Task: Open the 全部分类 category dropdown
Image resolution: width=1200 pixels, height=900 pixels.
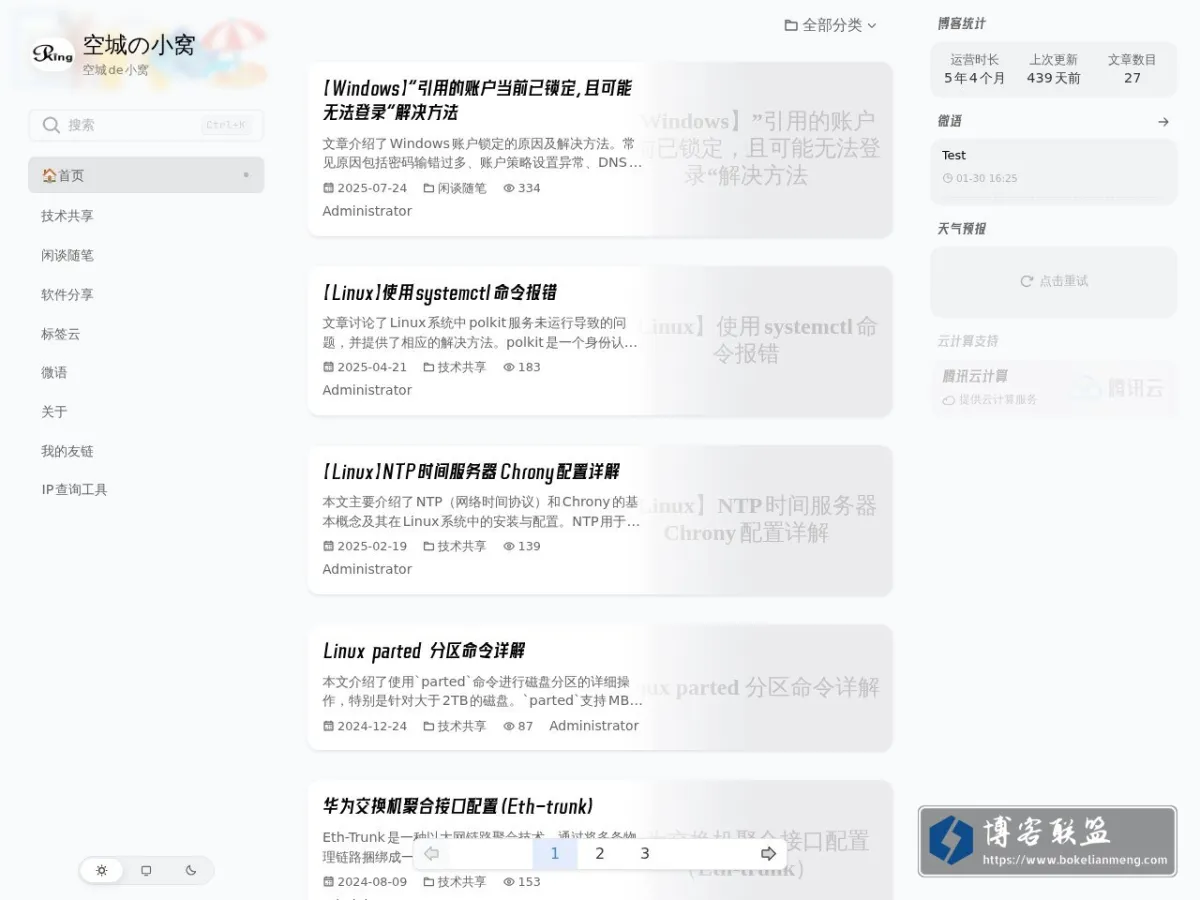Action: pos(830,25)
